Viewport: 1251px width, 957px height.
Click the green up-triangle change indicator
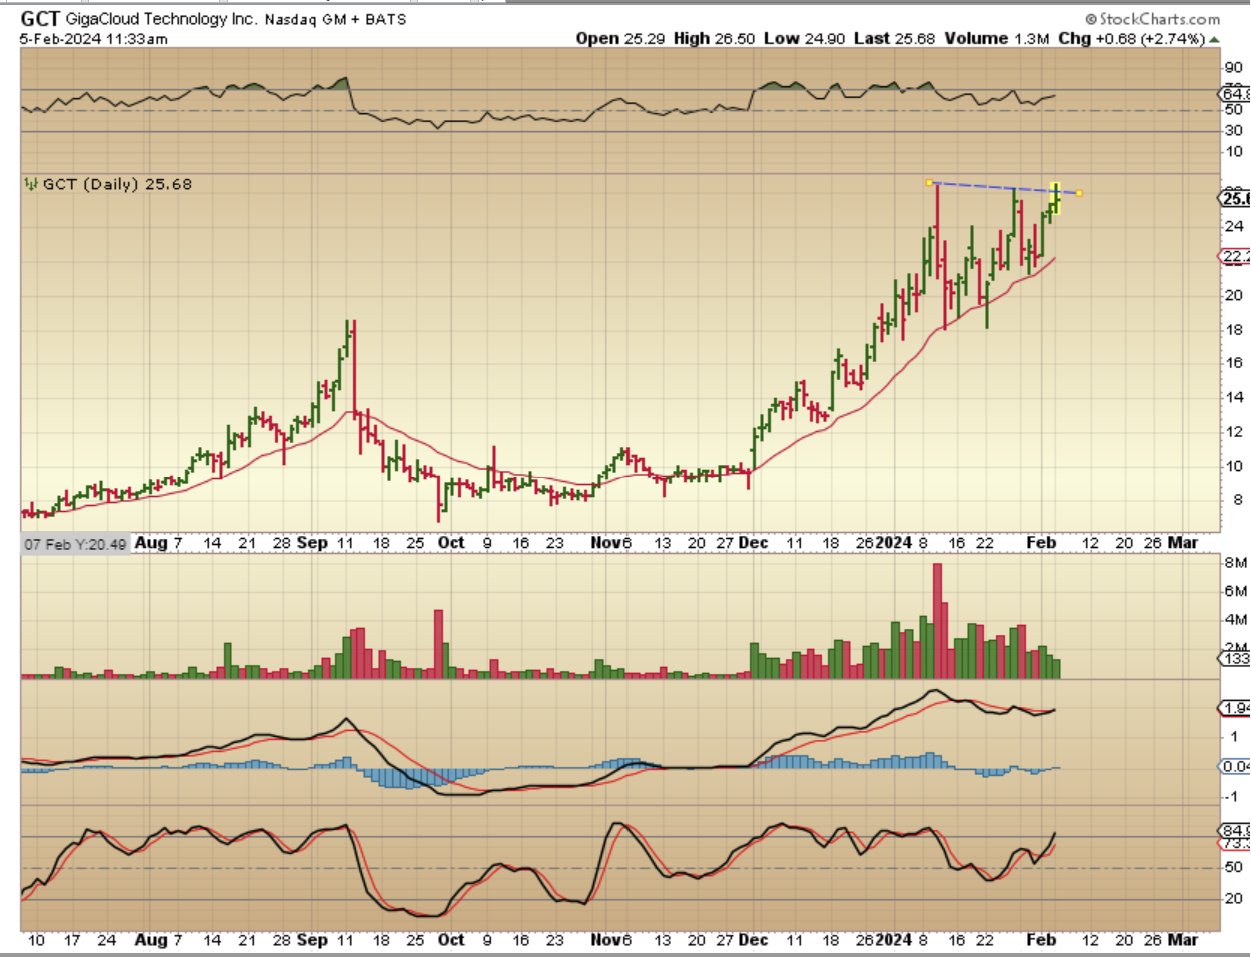[x=1214, y=40]
